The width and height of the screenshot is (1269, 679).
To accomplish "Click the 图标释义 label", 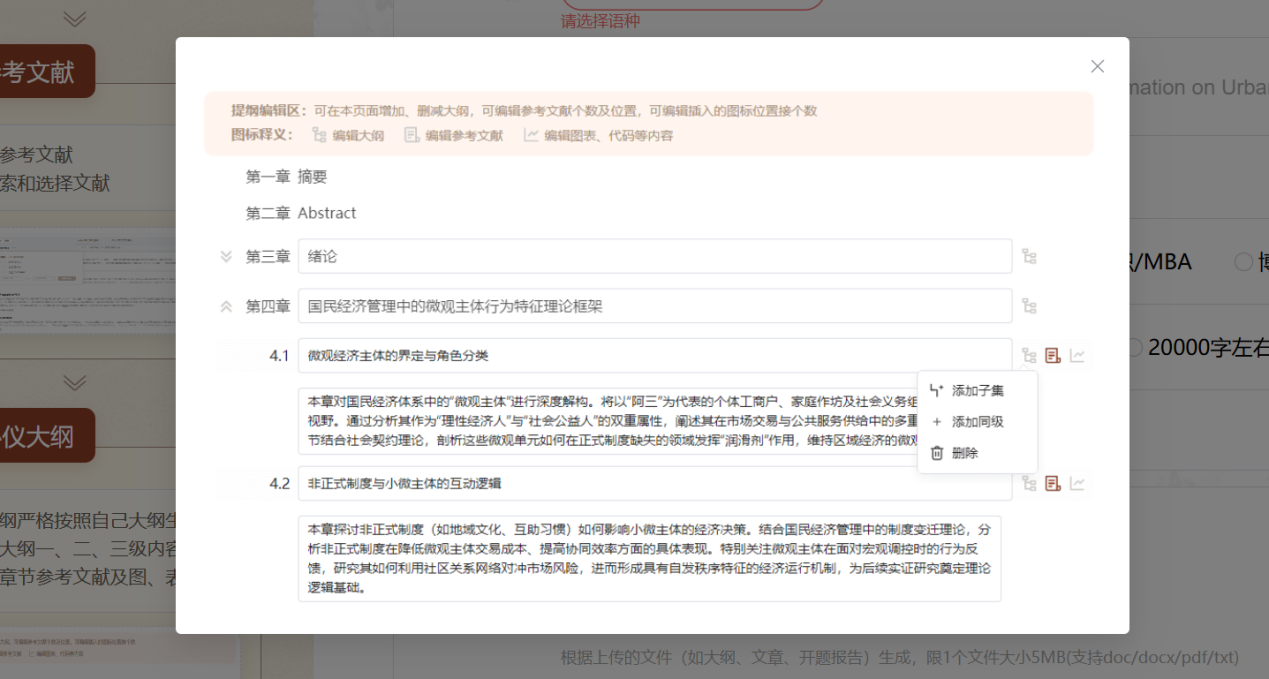I will [262, 135].
